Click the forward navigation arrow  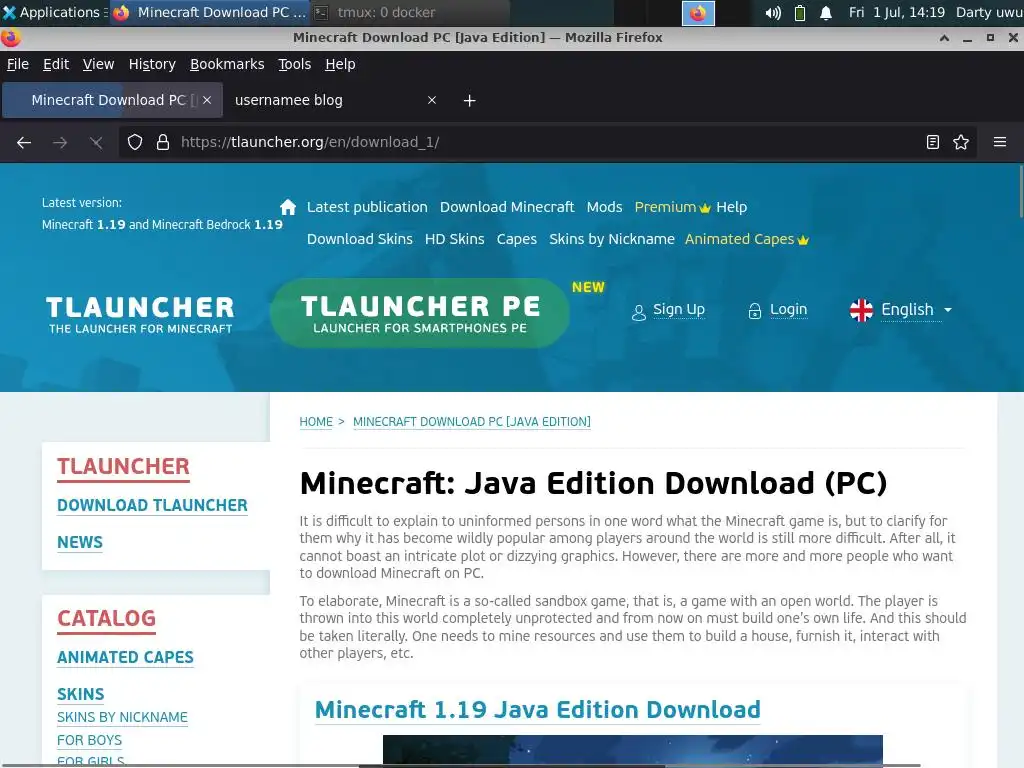click(60, 142)
